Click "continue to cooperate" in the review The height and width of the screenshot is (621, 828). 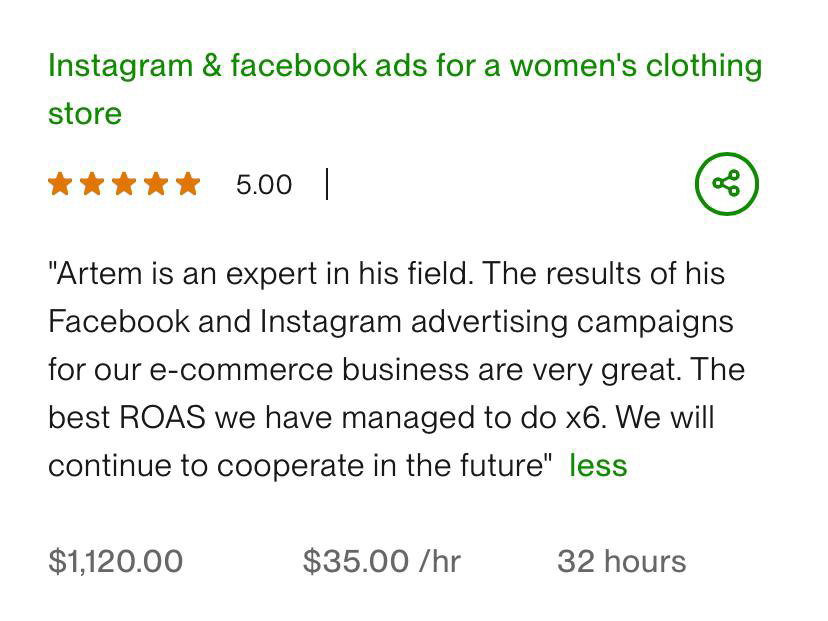coord(197,466)
